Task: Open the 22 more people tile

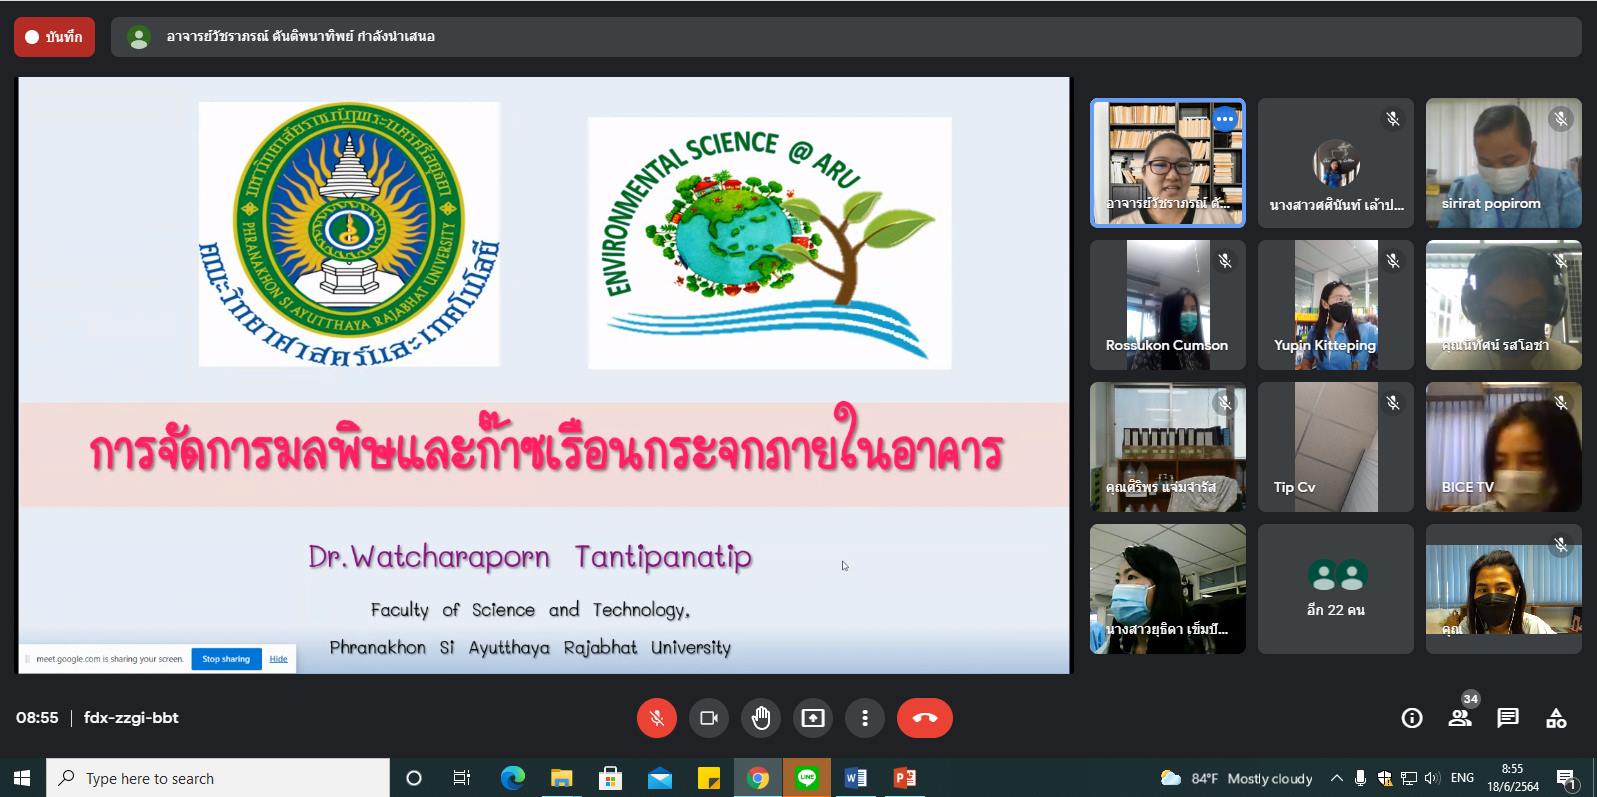Action: (x=1336, y=589)
